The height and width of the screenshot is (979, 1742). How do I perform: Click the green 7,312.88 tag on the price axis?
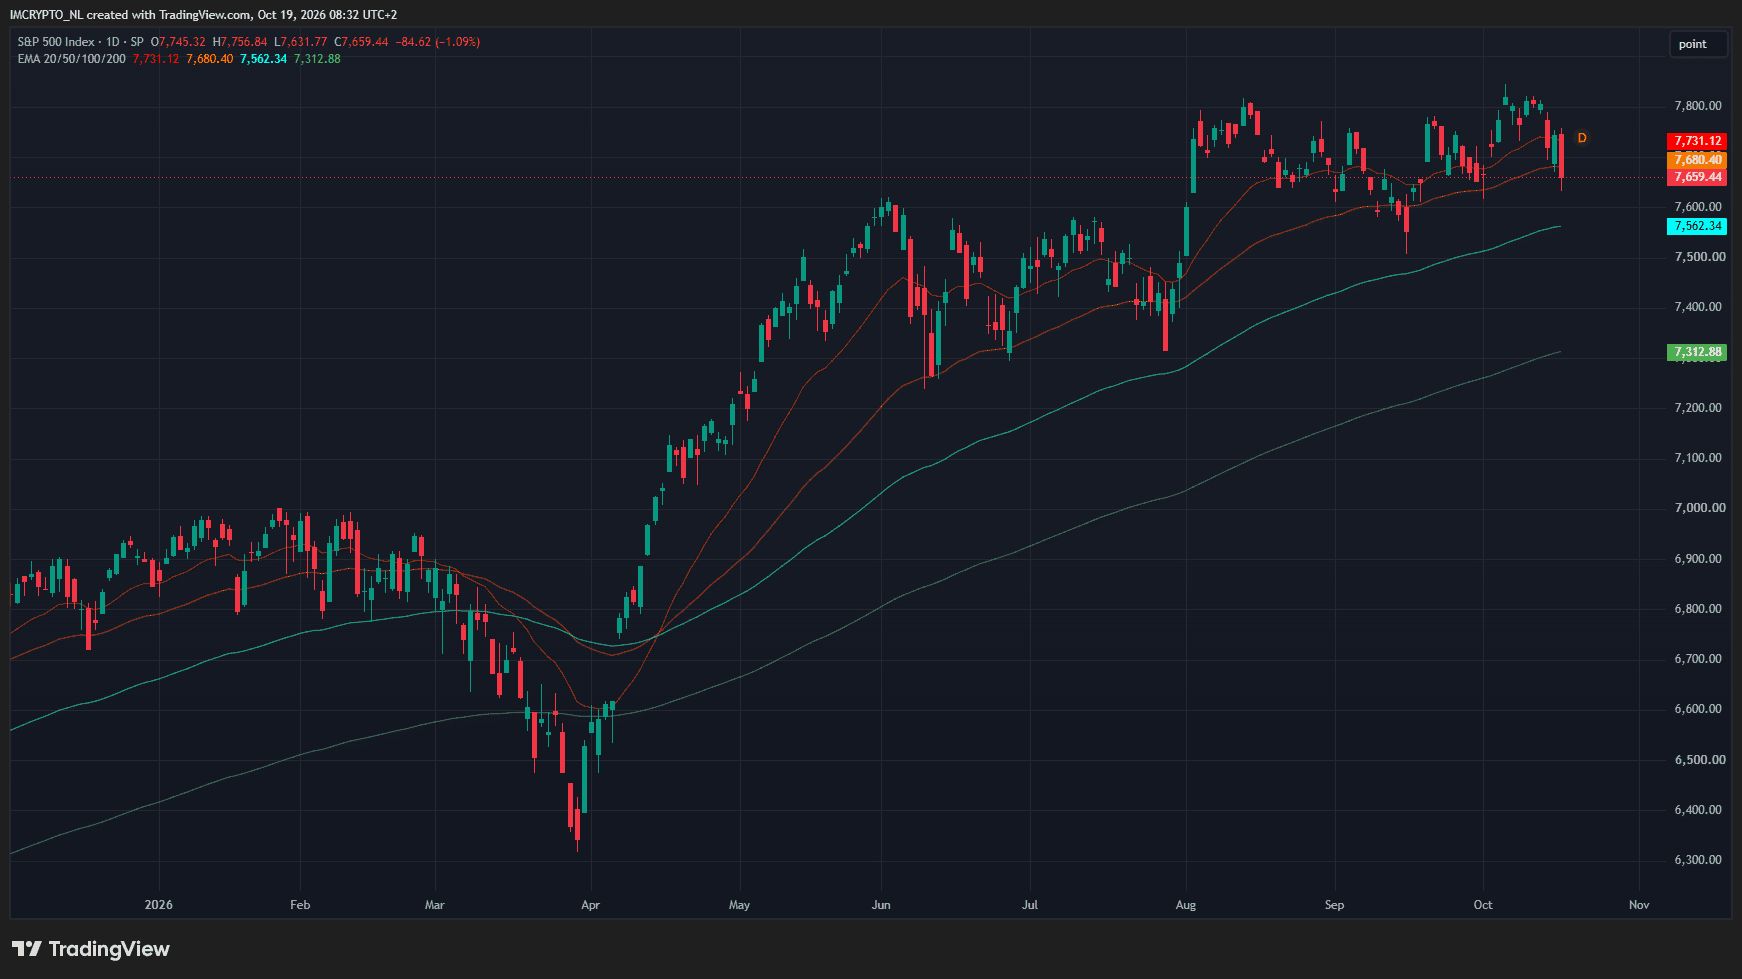[x=1697, y=352]
